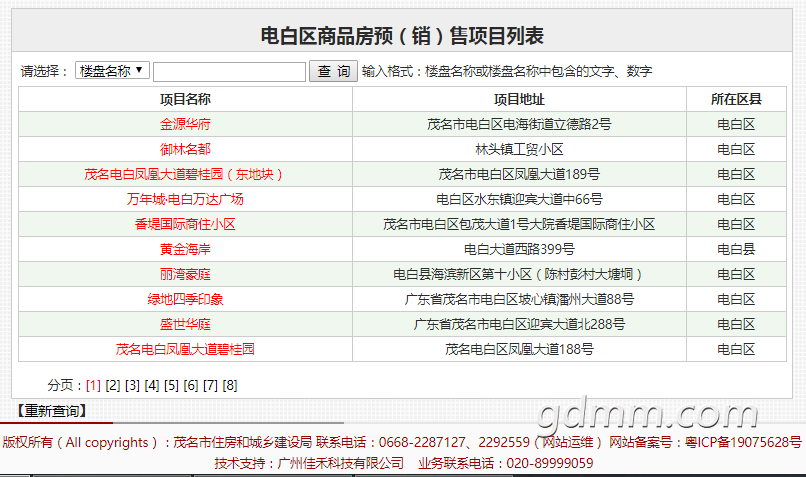Open the 盛世华庭 project link
The image size is (806, 477).
(185, 325)
